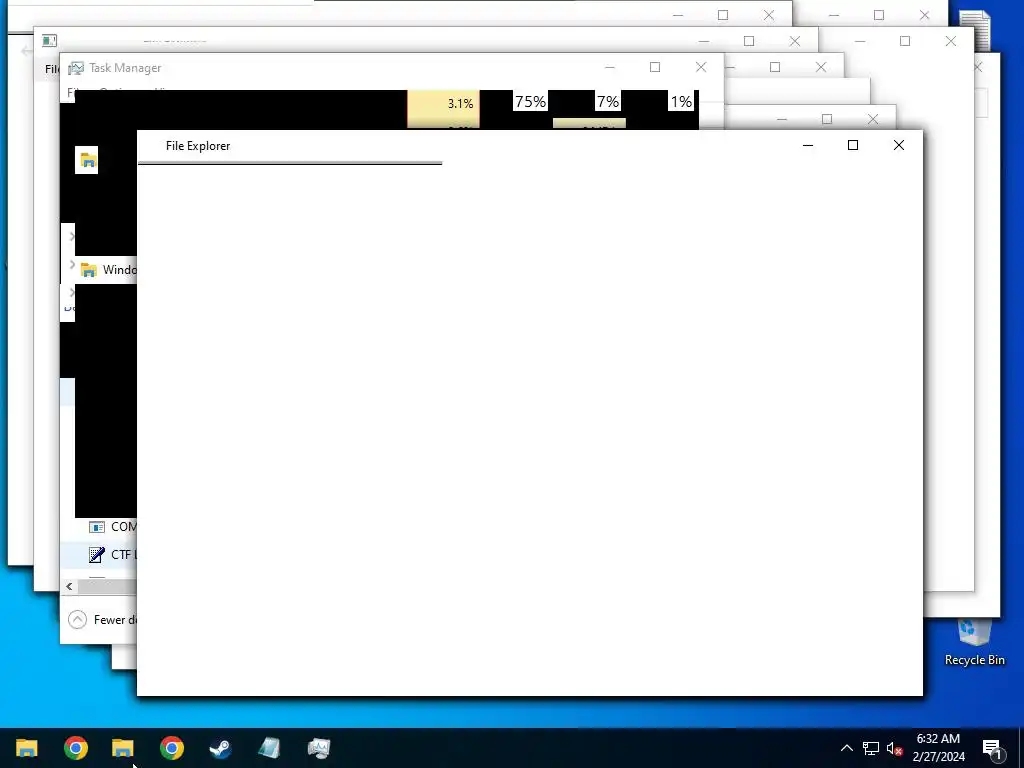Screen dimensions: 1024x768
Task: Click the left scroll arrow in Task Manager
Action: point(70,586)
